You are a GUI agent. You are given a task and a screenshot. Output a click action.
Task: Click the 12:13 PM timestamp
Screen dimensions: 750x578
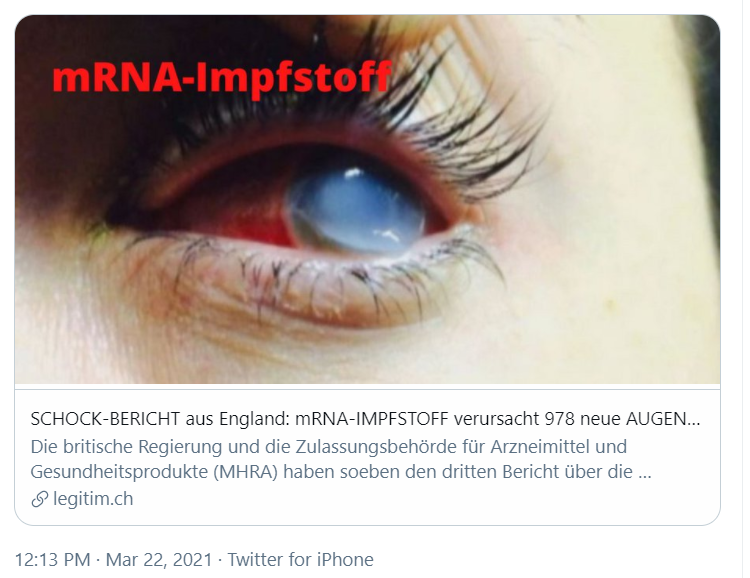point(53,559)
